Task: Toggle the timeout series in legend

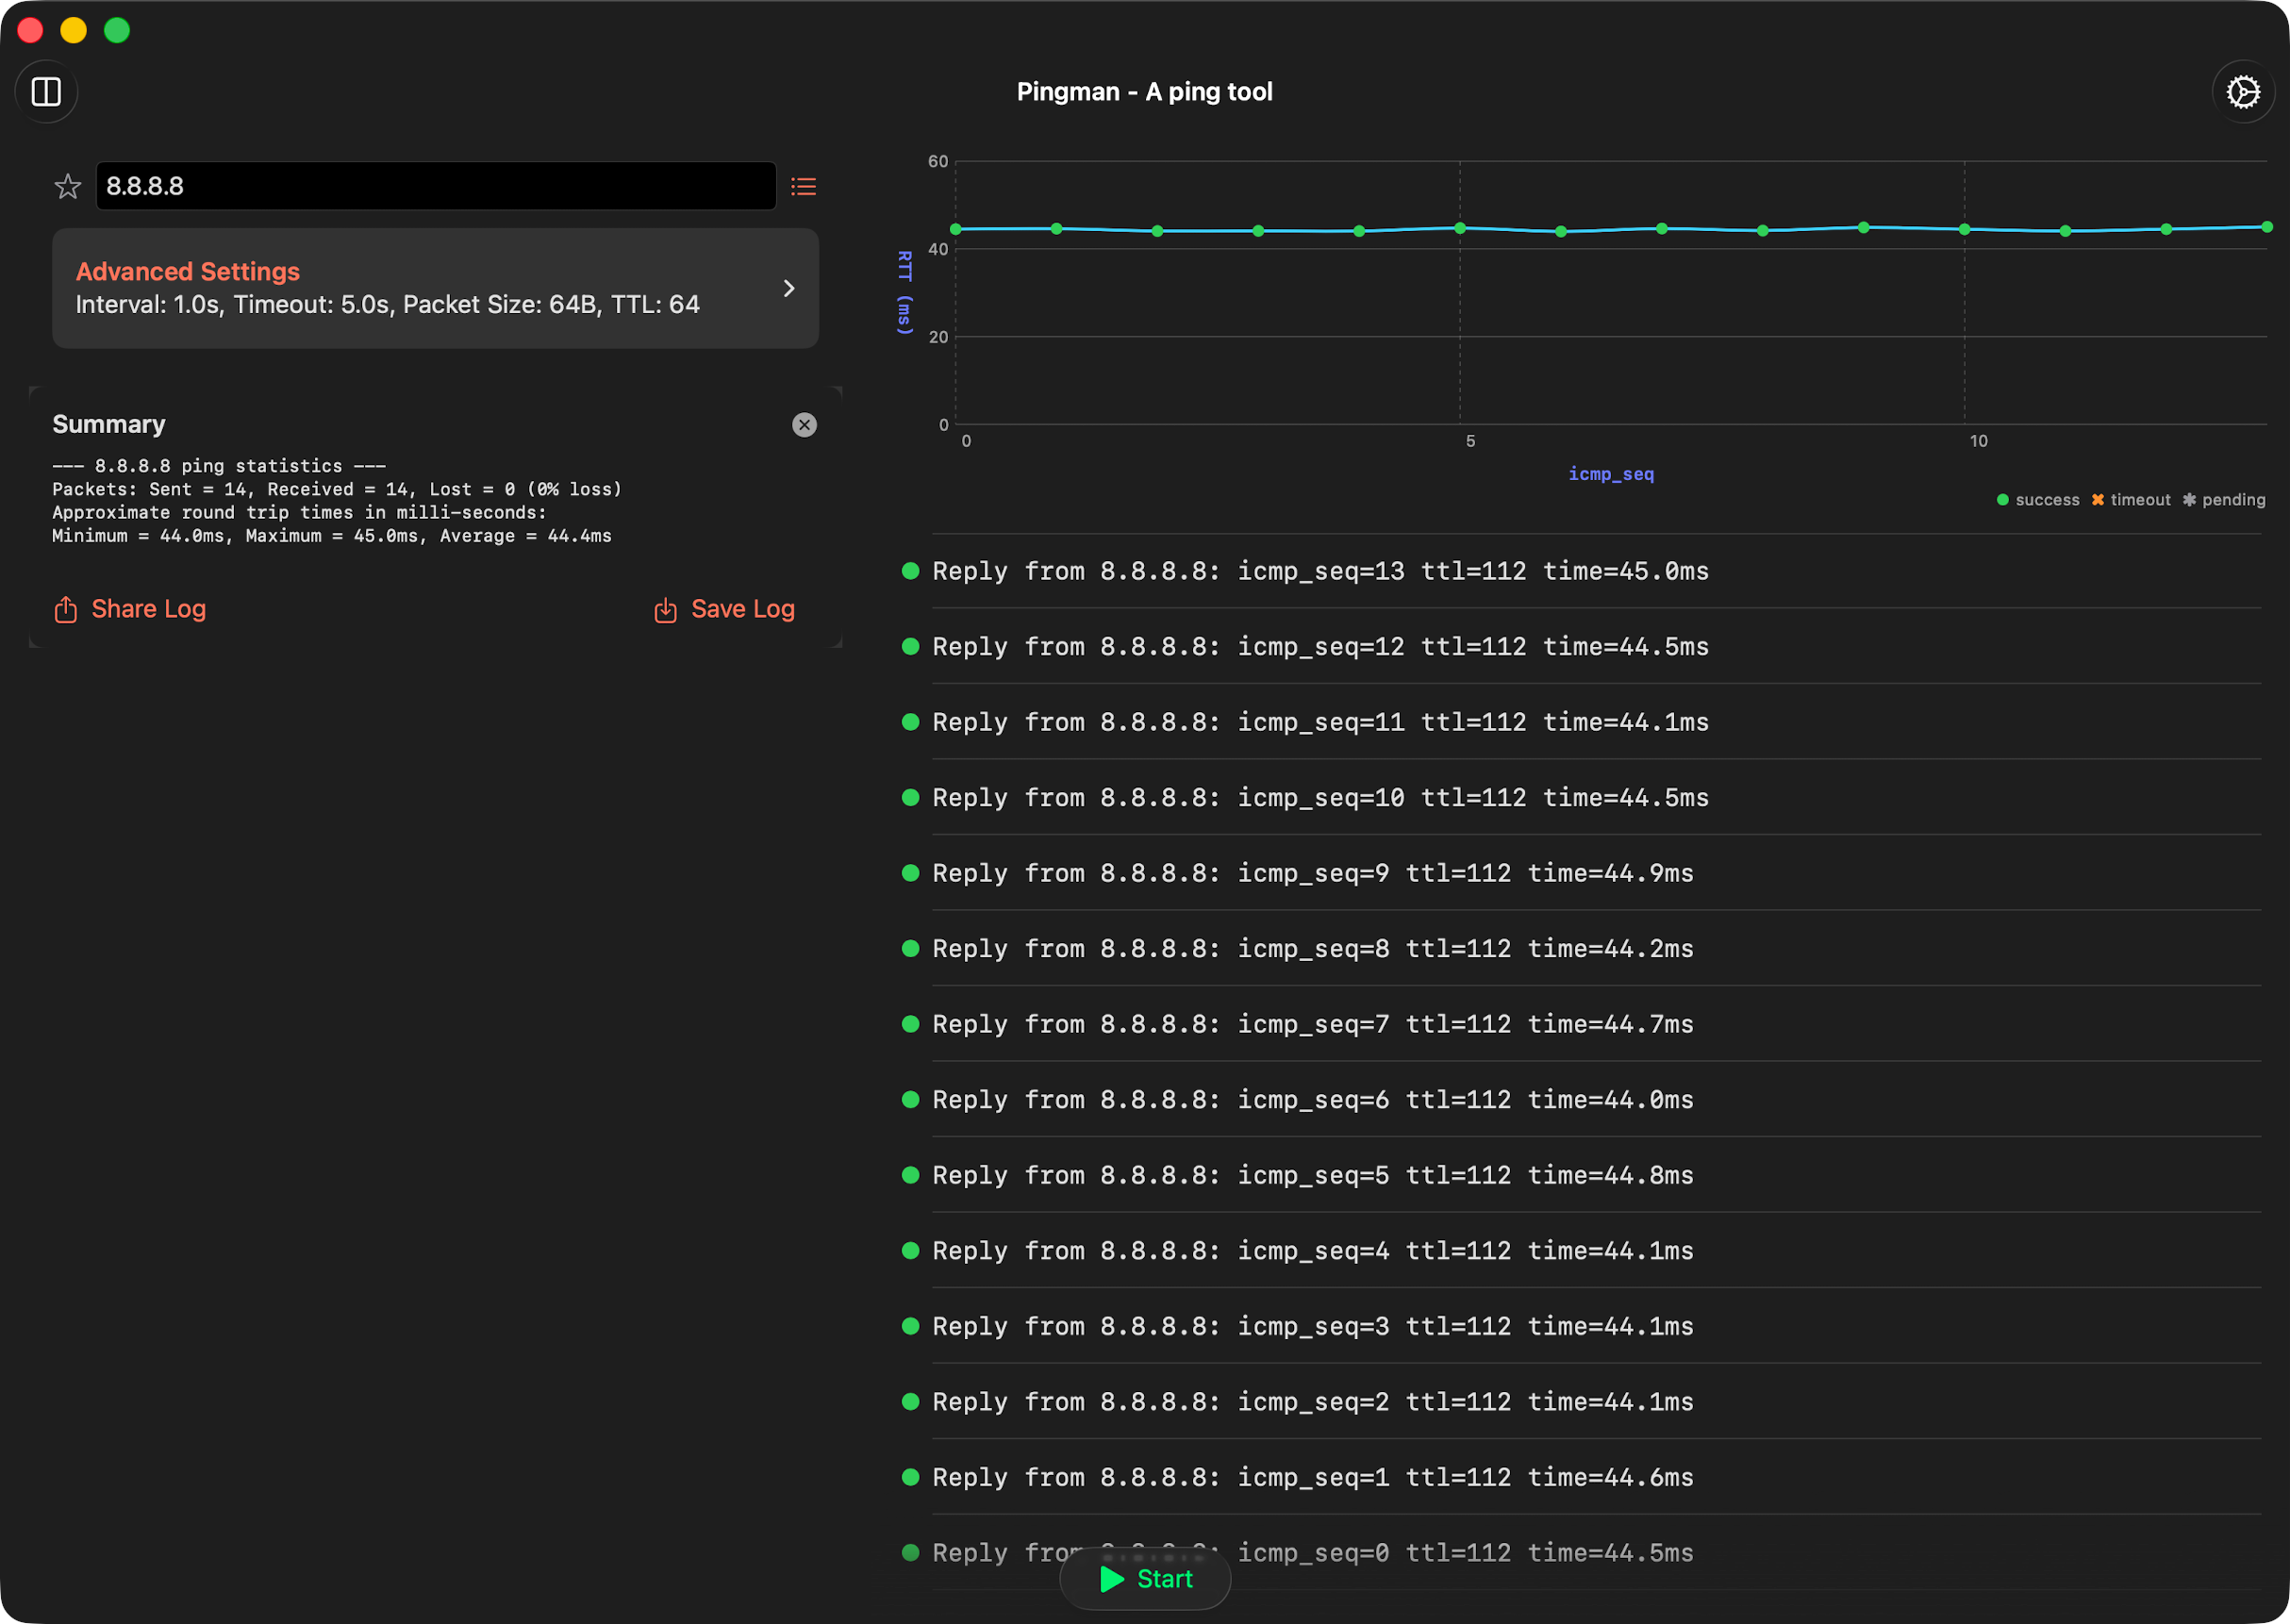Action: pyautogui.click(x=2131, y=500)
